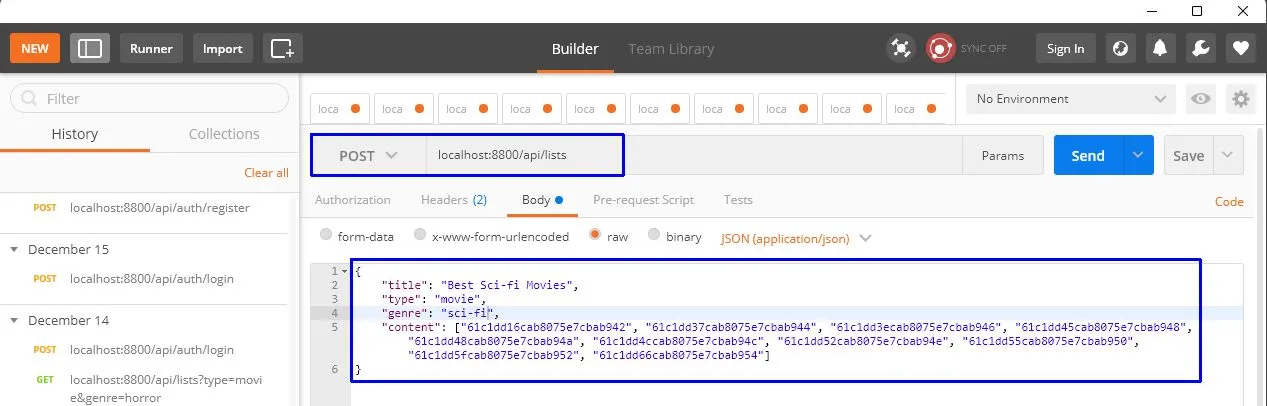
Task: Open the Body tab
Action: 543,200
